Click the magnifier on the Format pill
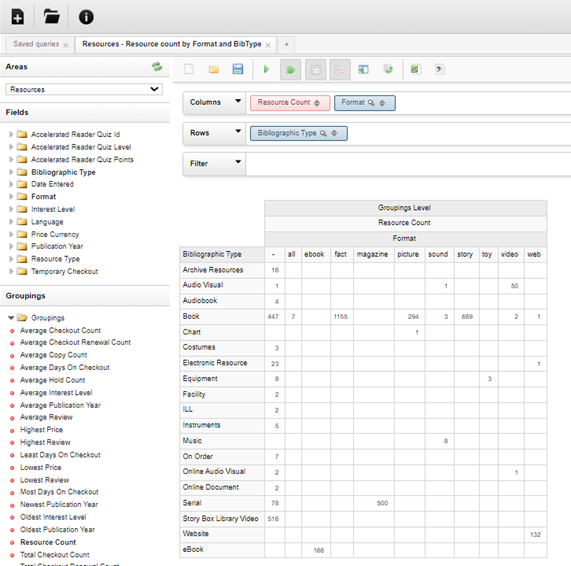 (371, 103)
